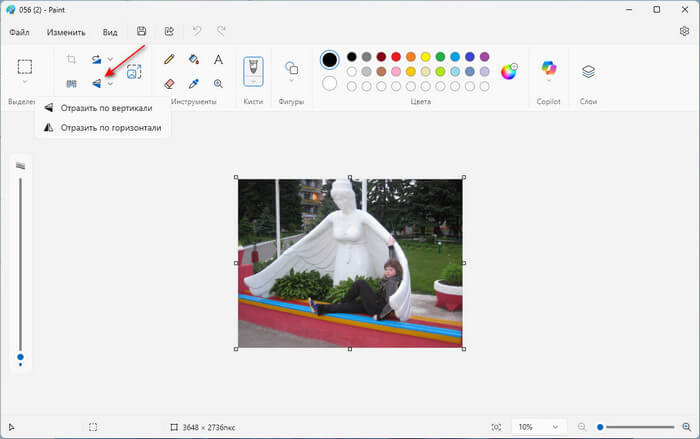Choose Отразить по горизонтали
Screen dimensions: 700x439
pyautogui.click(x=110, y=127)
